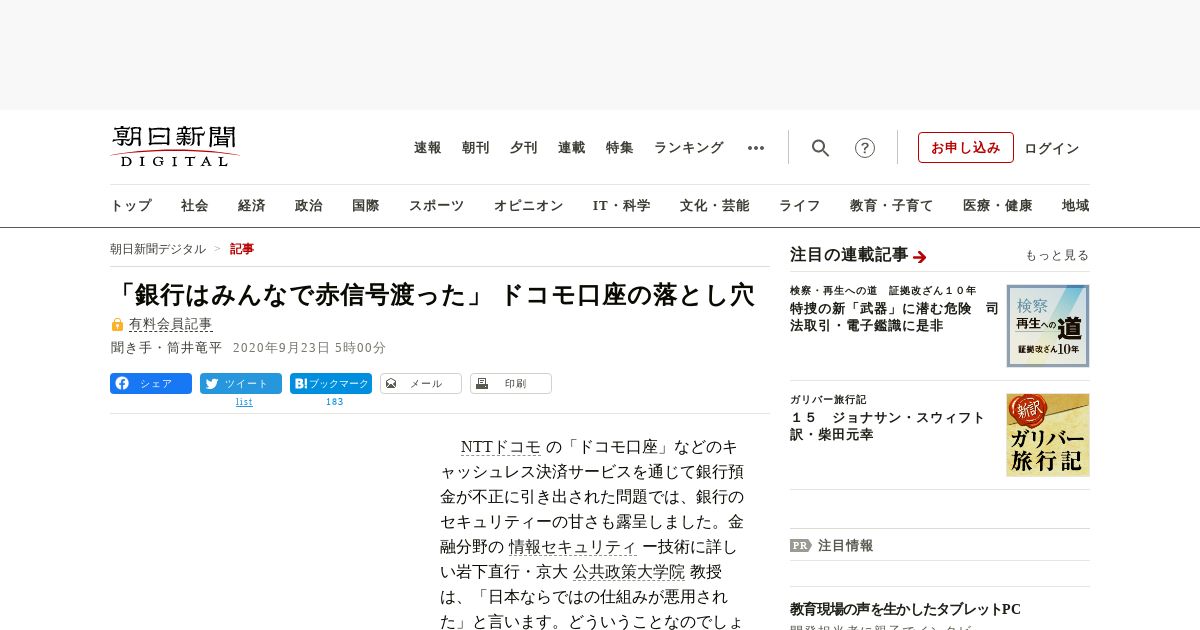Click the red arrow beside 注目の連載記事
The height and width of the screenshot is (630, 1200).
click(x=920, y=256)
